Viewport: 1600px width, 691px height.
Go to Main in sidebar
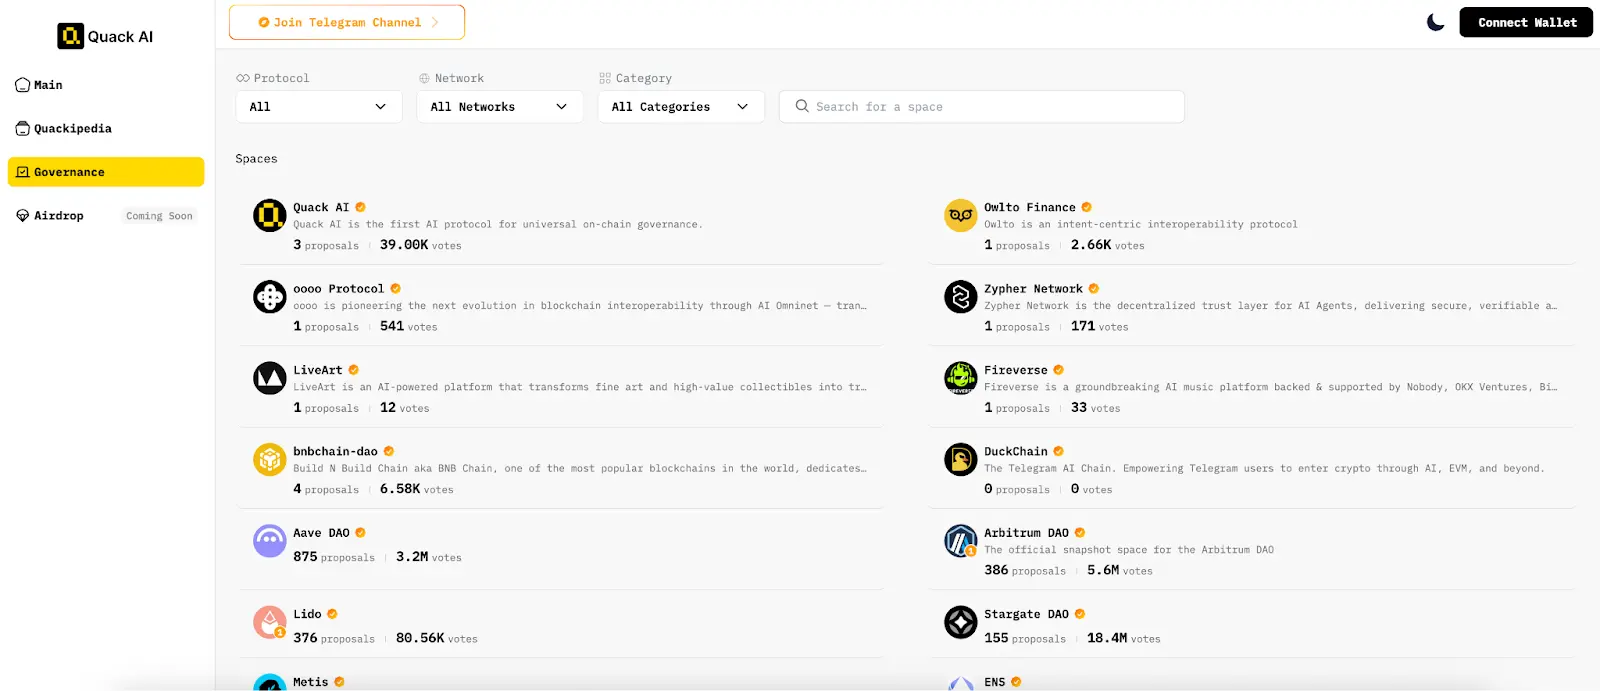[48, 85]
